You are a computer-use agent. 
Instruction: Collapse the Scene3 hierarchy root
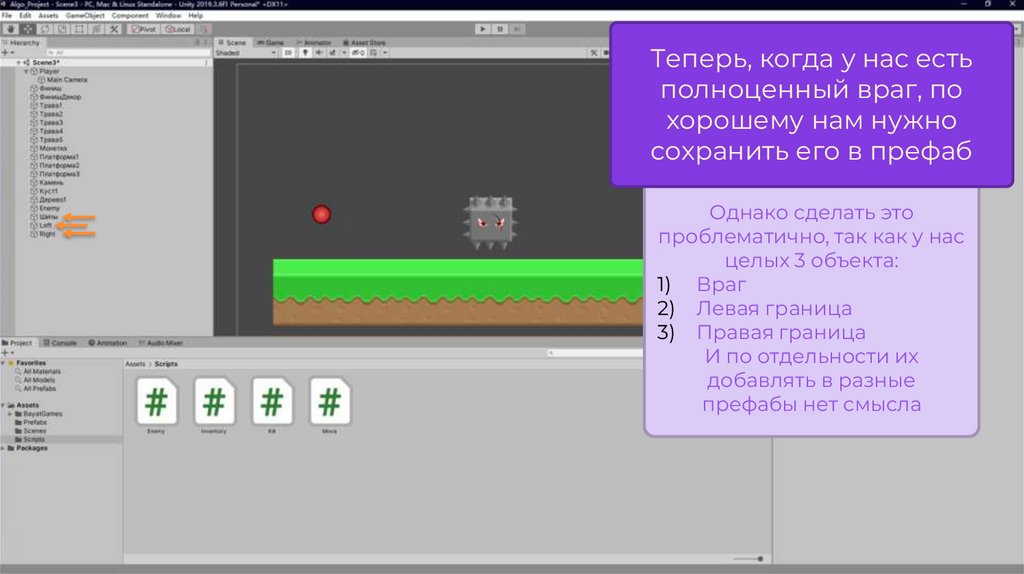(x=18, y=63)
